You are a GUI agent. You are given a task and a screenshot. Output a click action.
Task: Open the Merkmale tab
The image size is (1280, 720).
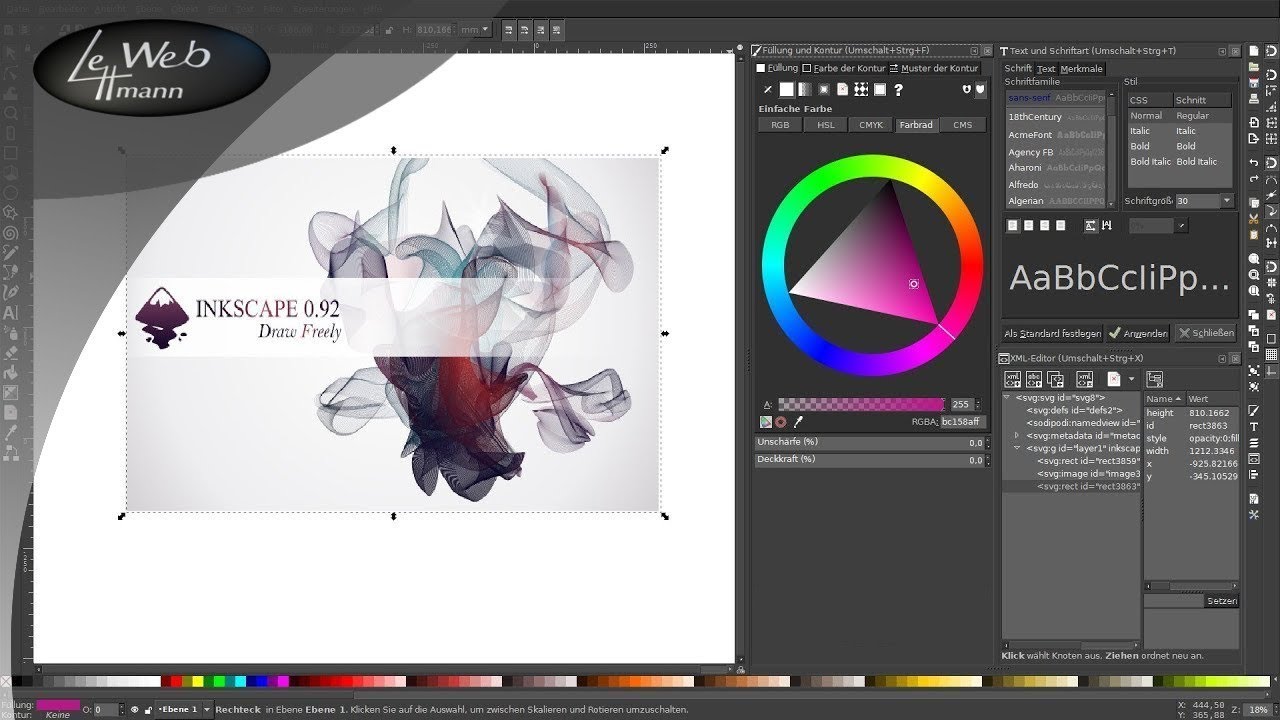[x=1082, y=69]
